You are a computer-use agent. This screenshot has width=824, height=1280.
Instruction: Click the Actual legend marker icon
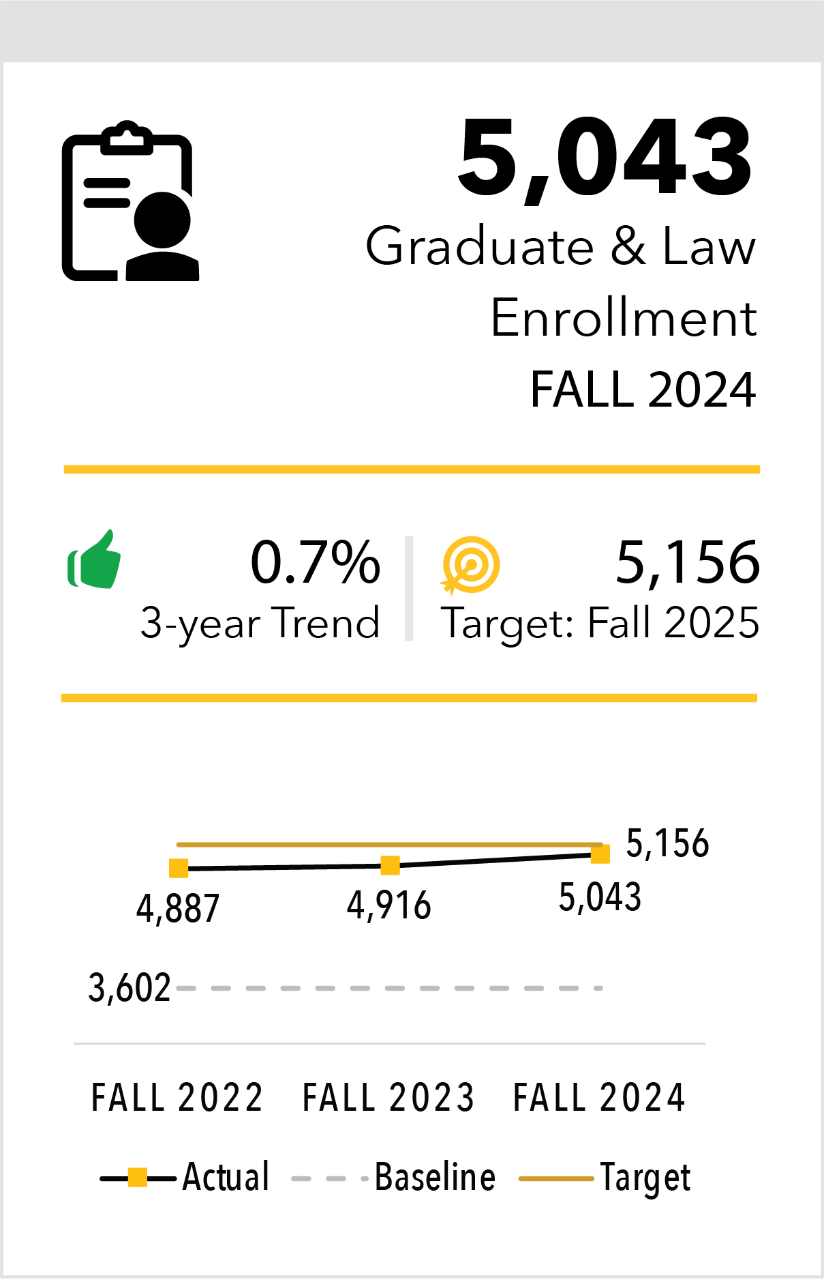(138, 1178)
